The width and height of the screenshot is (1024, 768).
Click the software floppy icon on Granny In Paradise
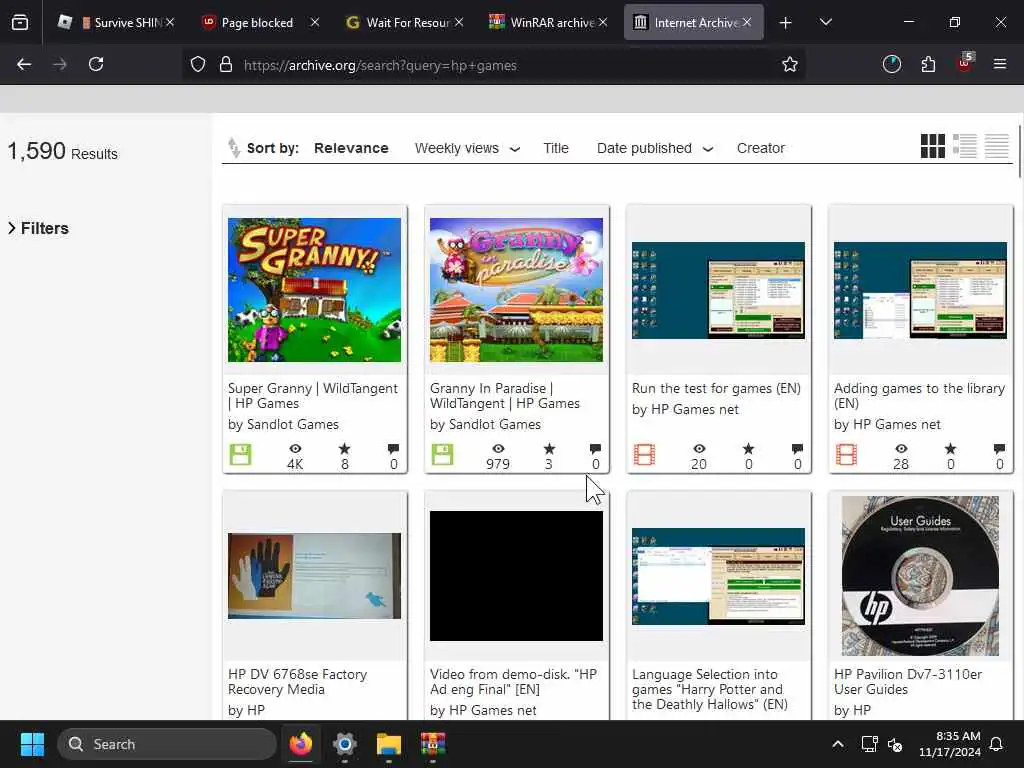point(442,455)
